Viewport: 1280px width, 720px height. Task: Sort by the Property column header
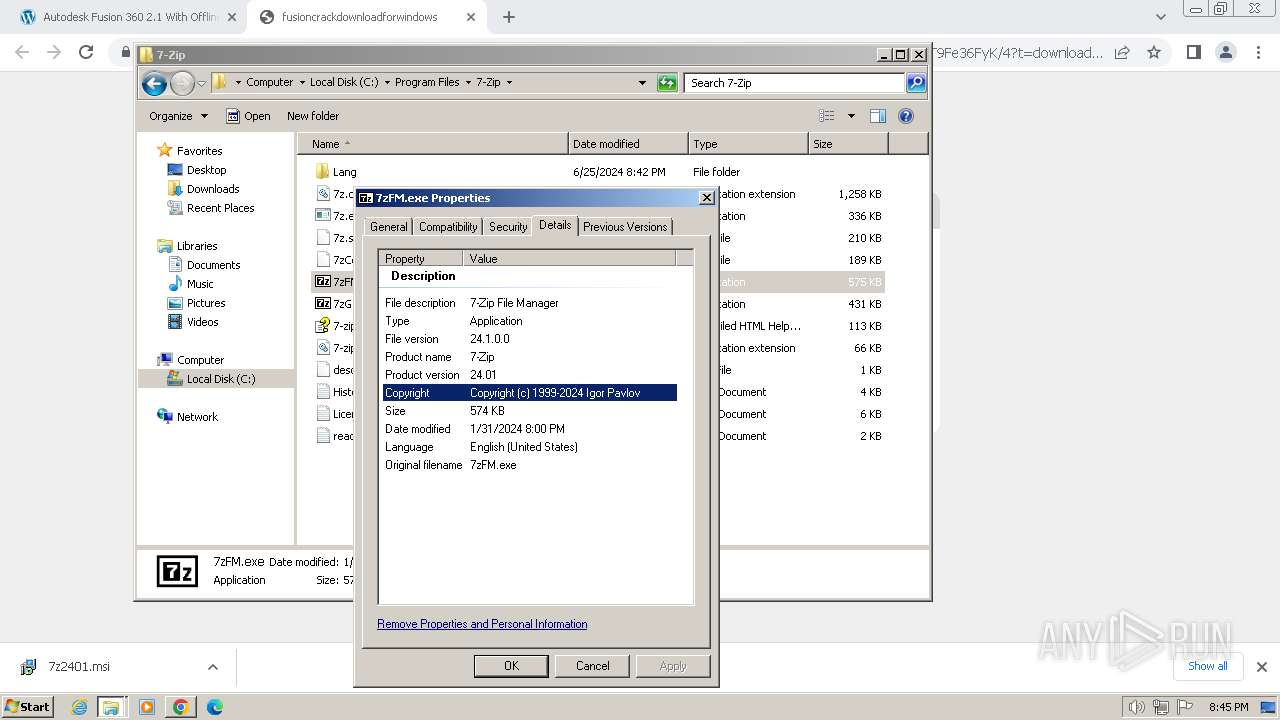tap(421, 259)
